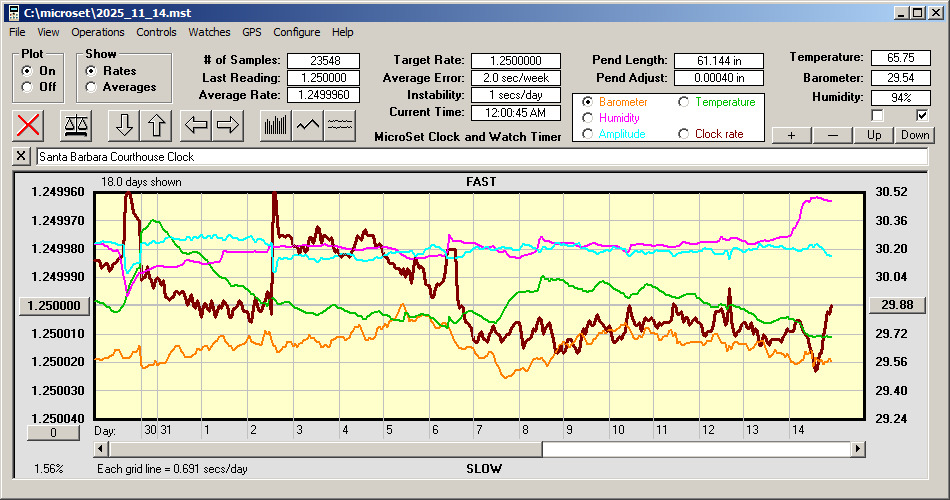Click the 29.88 right-axis center button
Viewport: 950px width, 500px height.
891,305
